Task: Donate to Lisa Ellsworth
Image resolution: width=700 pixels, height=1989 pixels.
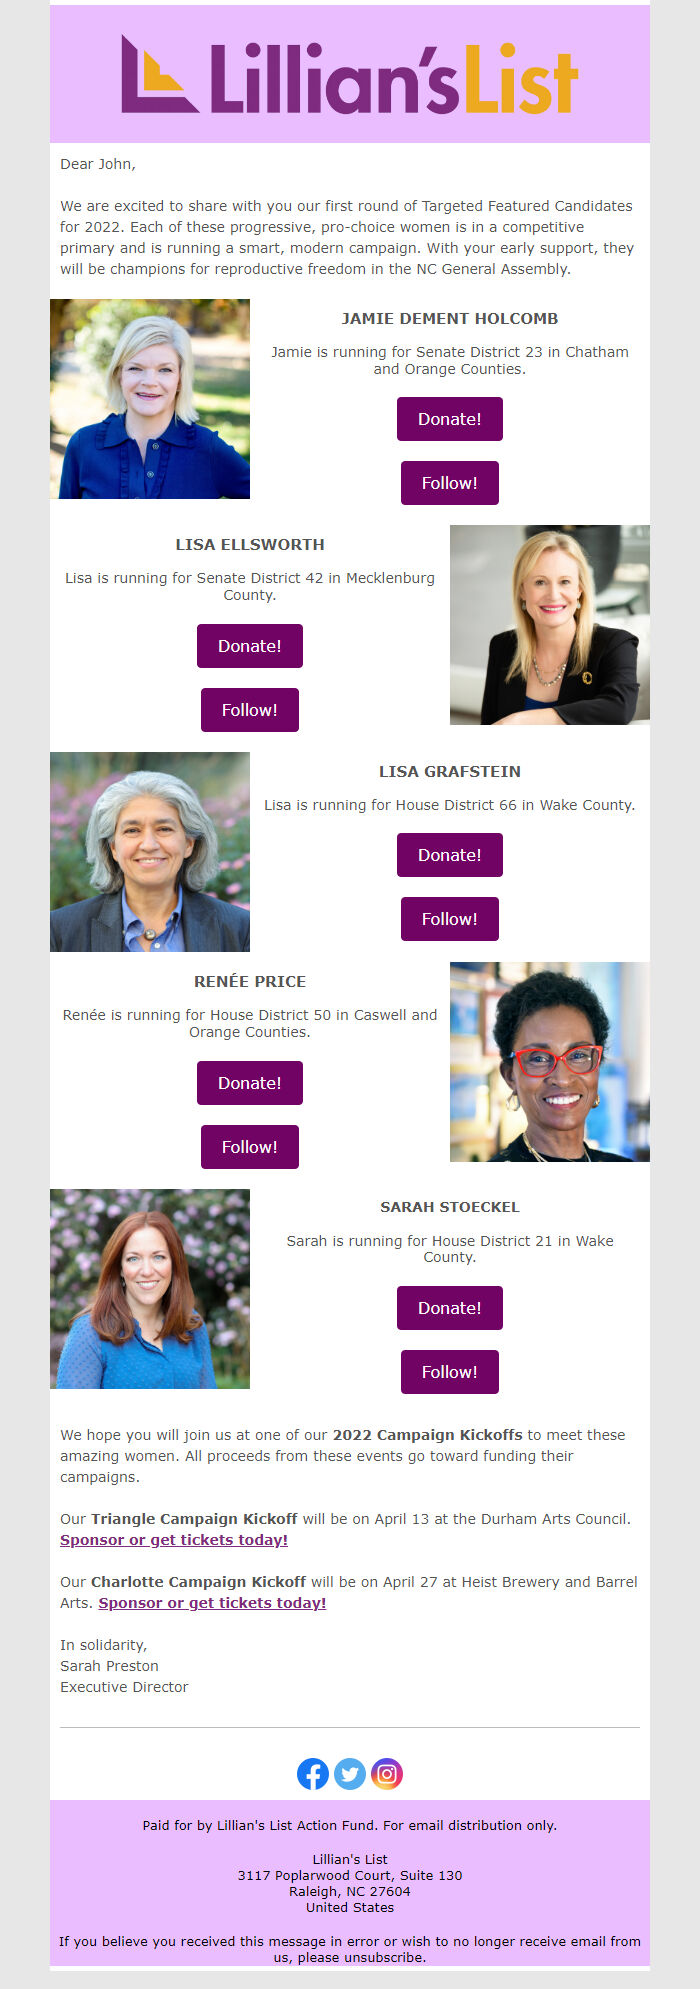Action: click(250, 646)
